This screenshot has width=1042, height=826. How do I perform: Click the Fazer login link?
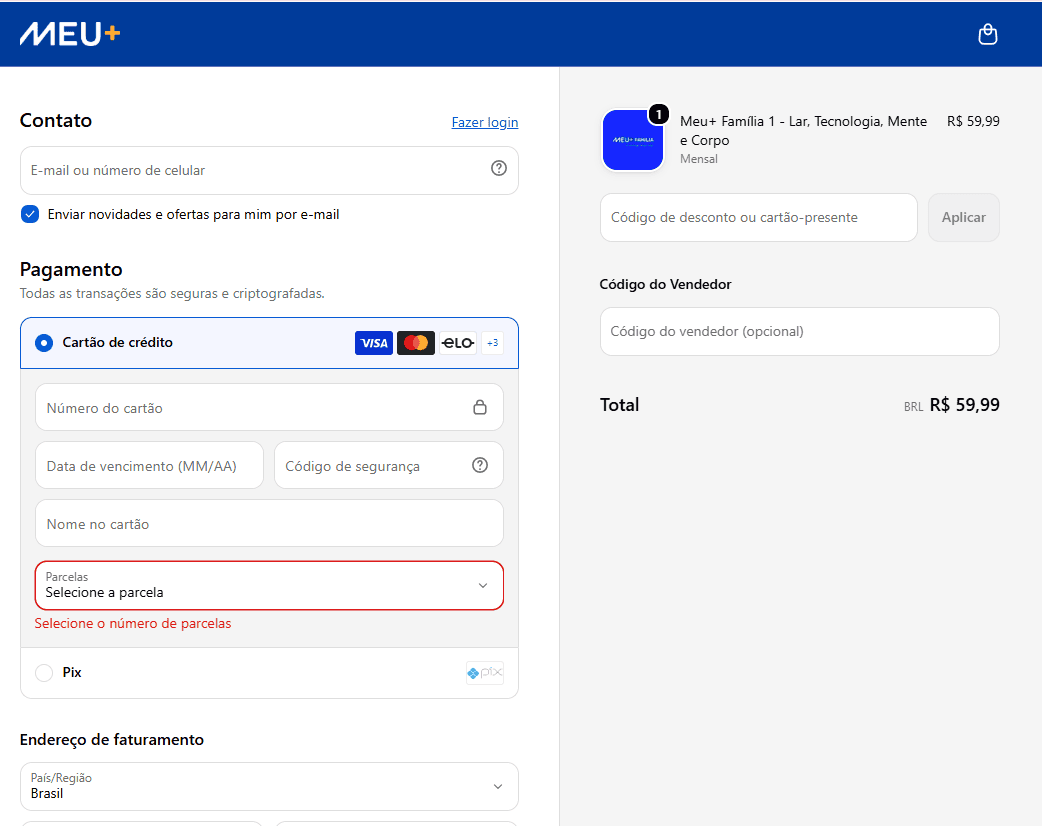pos(484,122)
